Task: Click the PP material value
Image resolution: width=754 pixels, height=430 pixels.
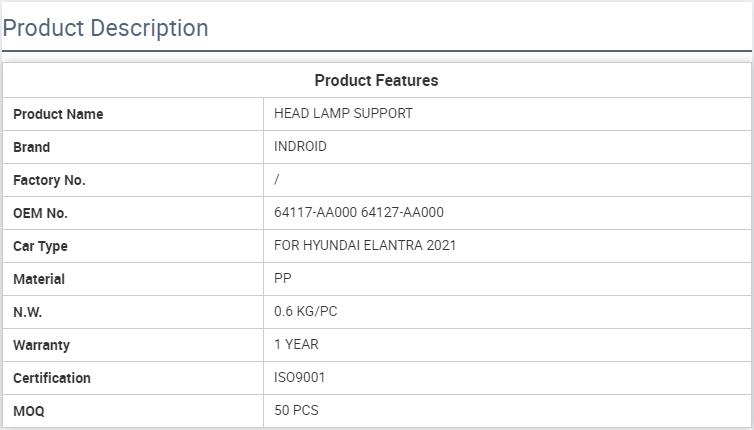Action: point(283,278)
